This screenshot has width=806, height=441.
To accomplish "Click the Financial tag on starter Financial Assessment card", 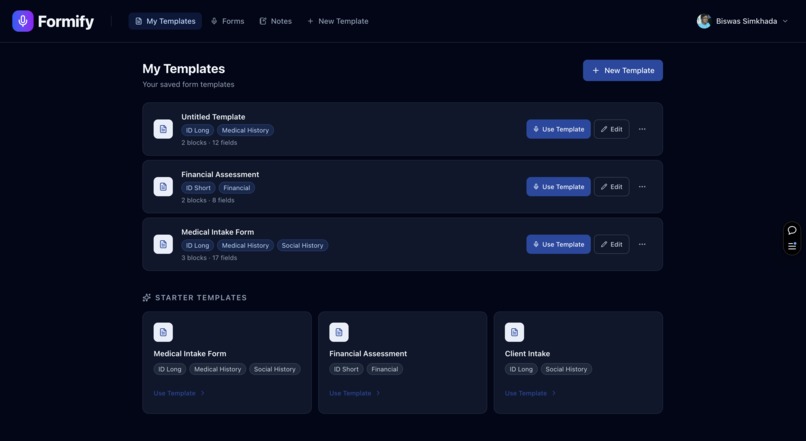I will 384,369.
